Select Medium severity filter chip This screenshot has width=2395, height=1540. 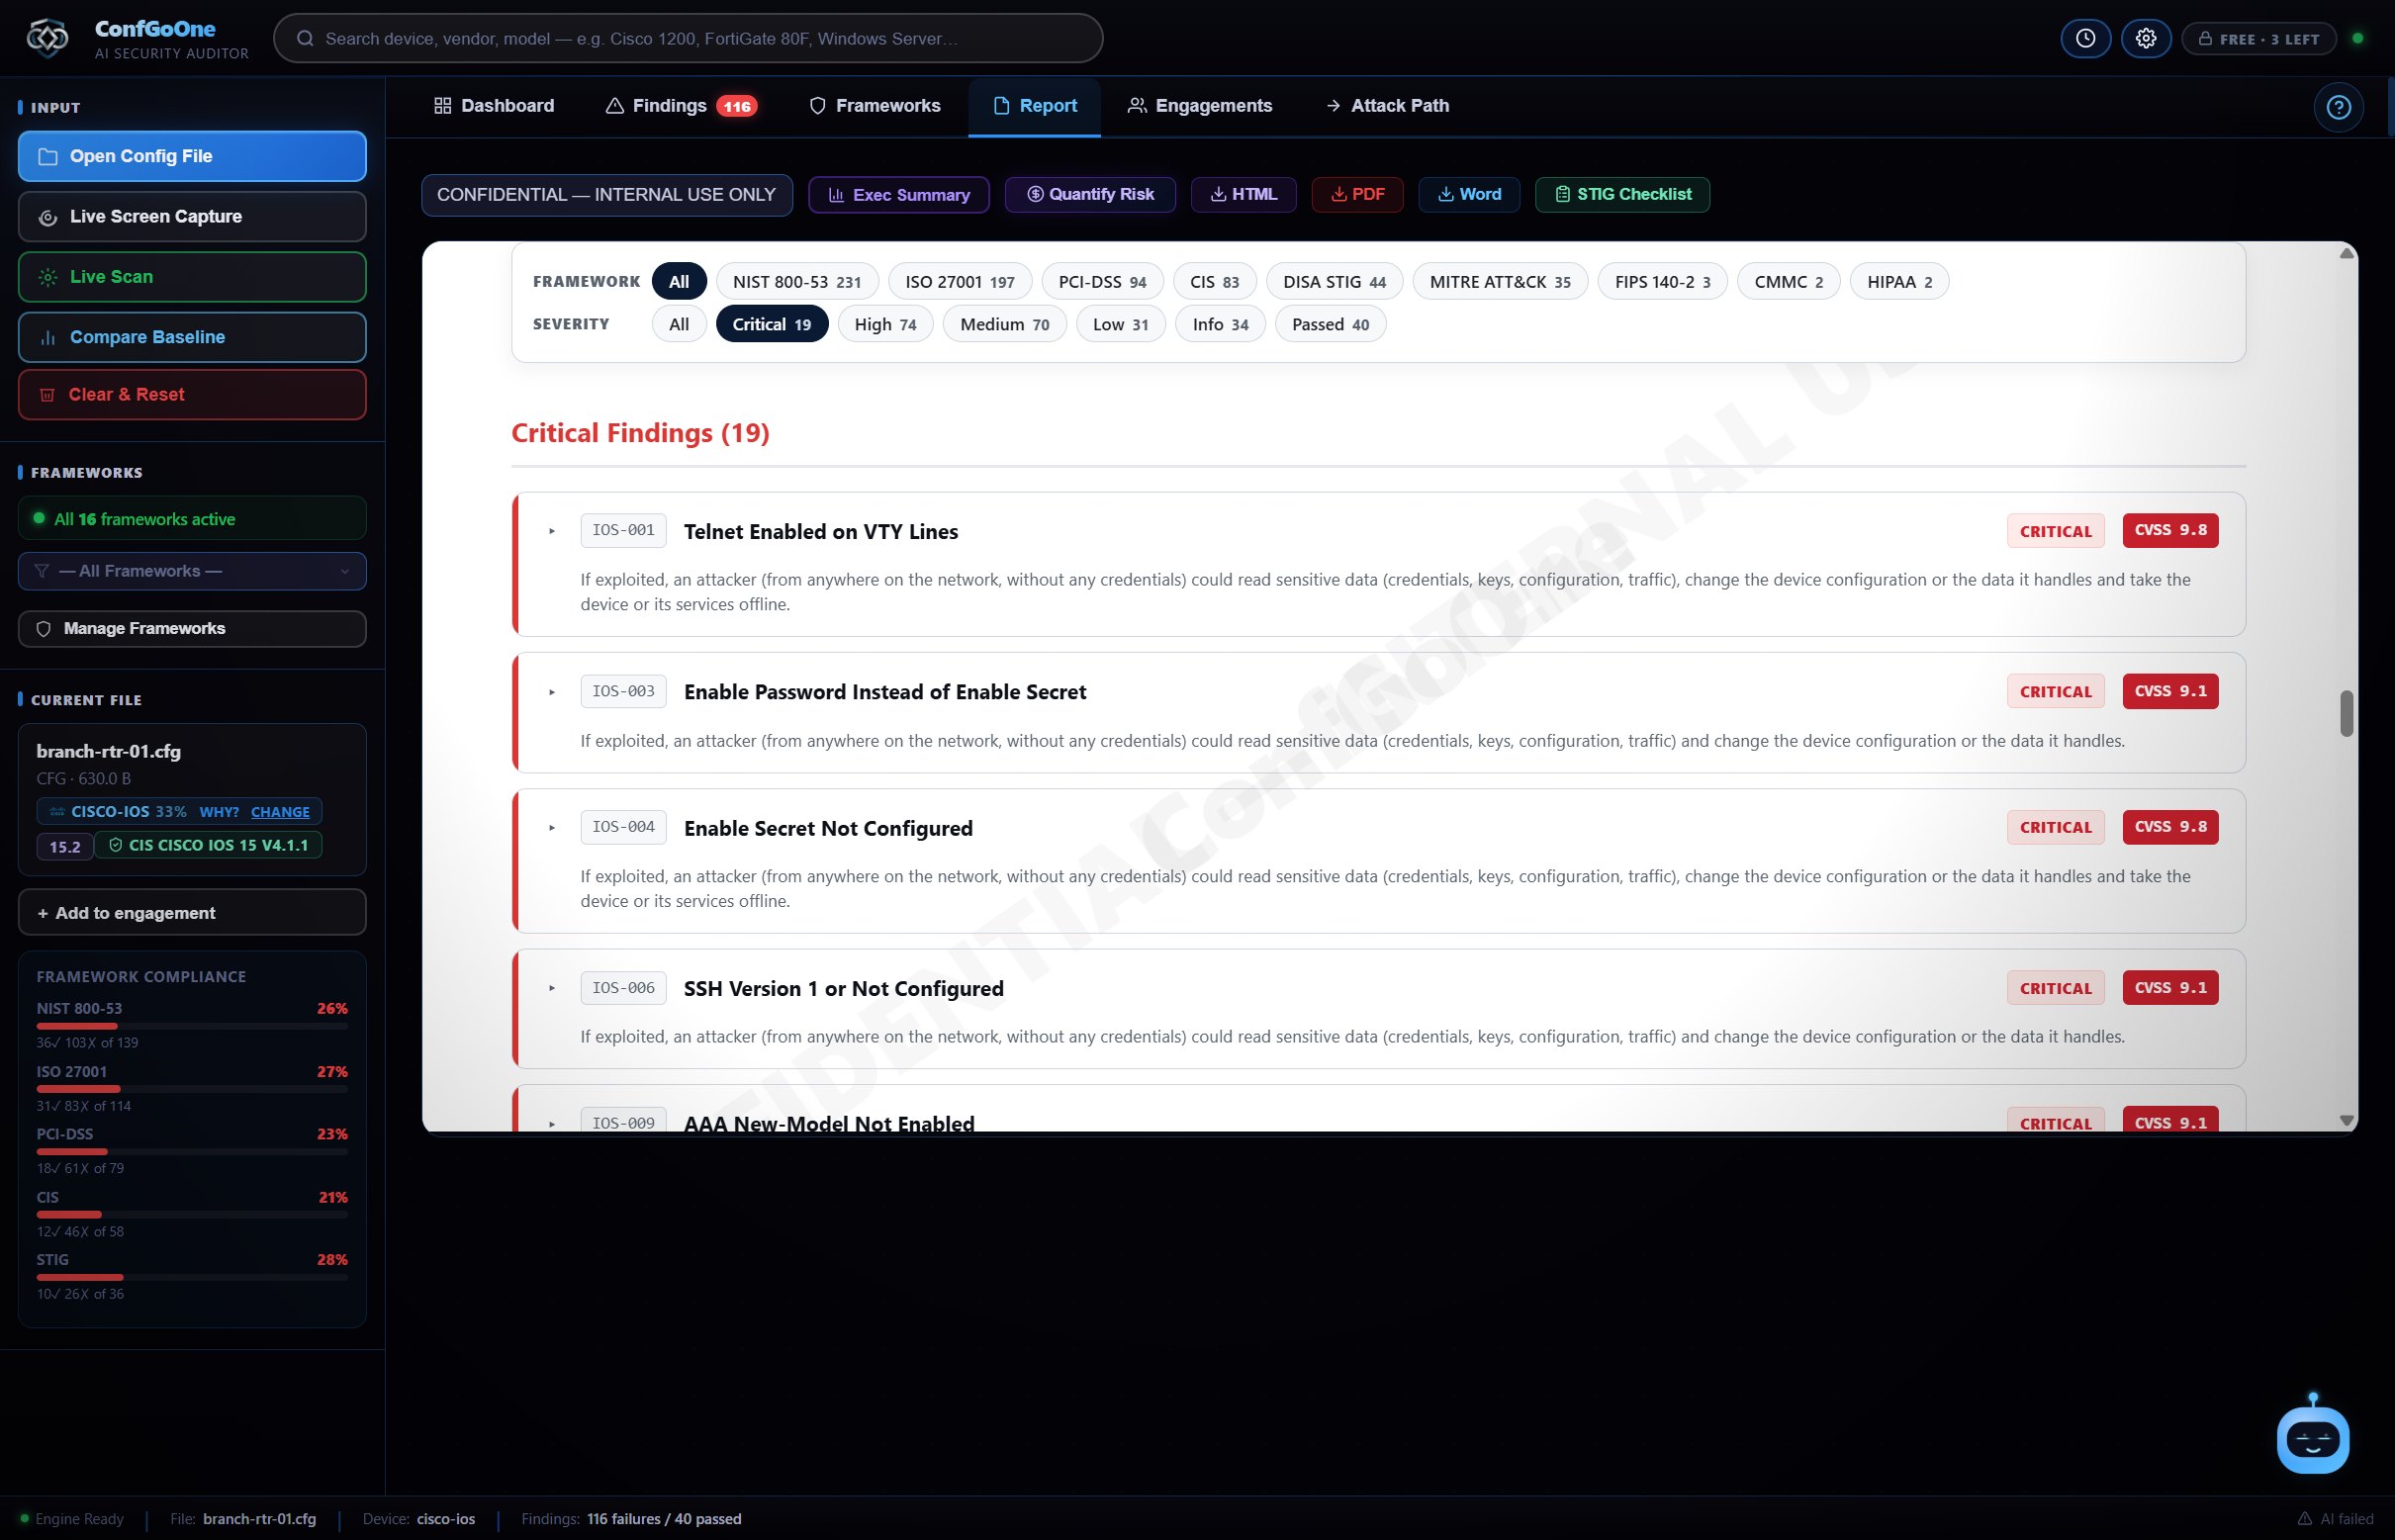tap(1004, 324)
